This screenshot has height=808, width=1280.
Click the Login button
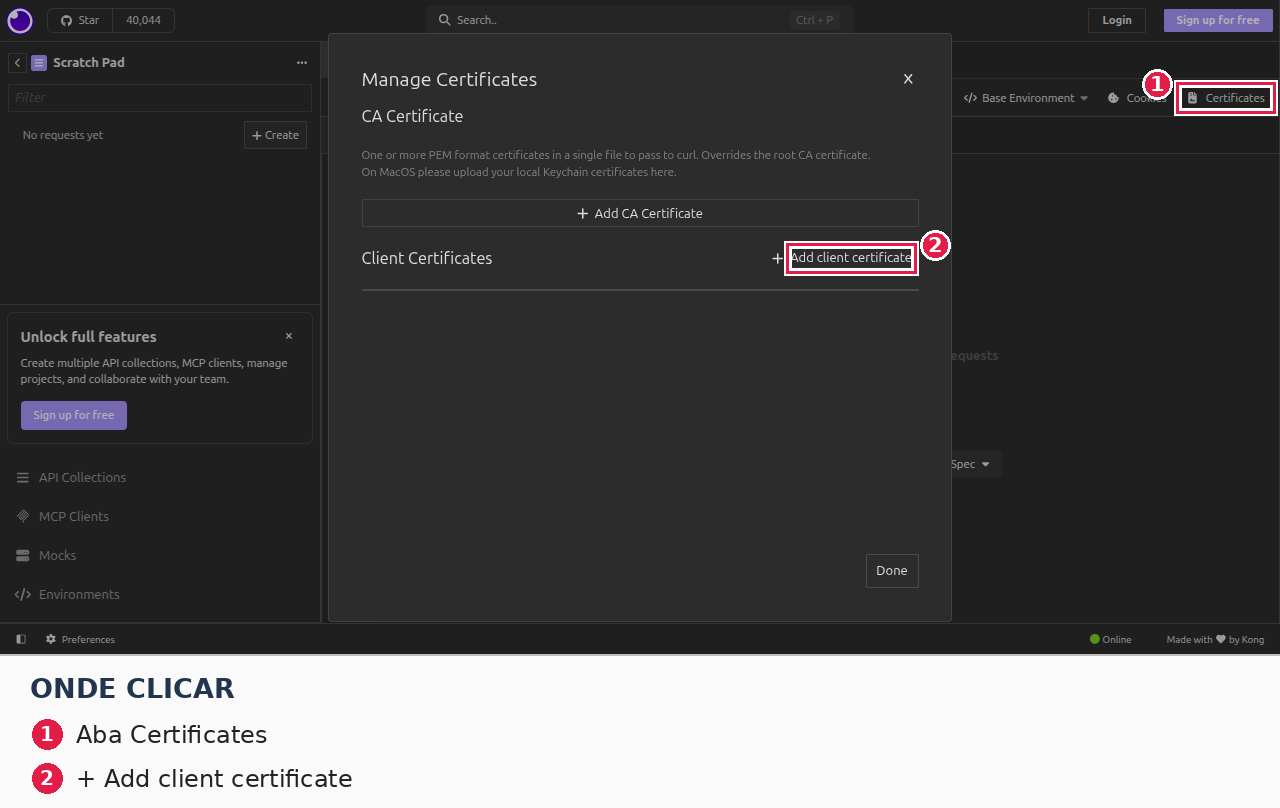point(1117,20)
